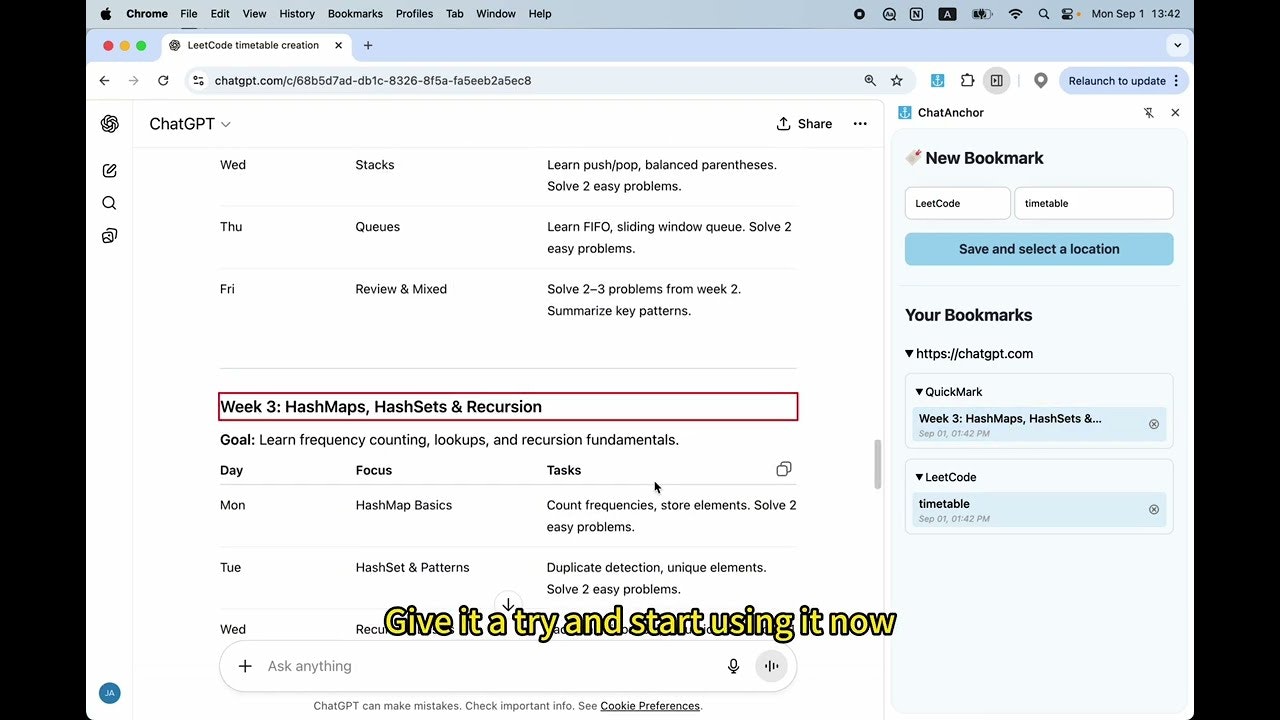Start dictation with microphone icon

click(x=733, y=666)
